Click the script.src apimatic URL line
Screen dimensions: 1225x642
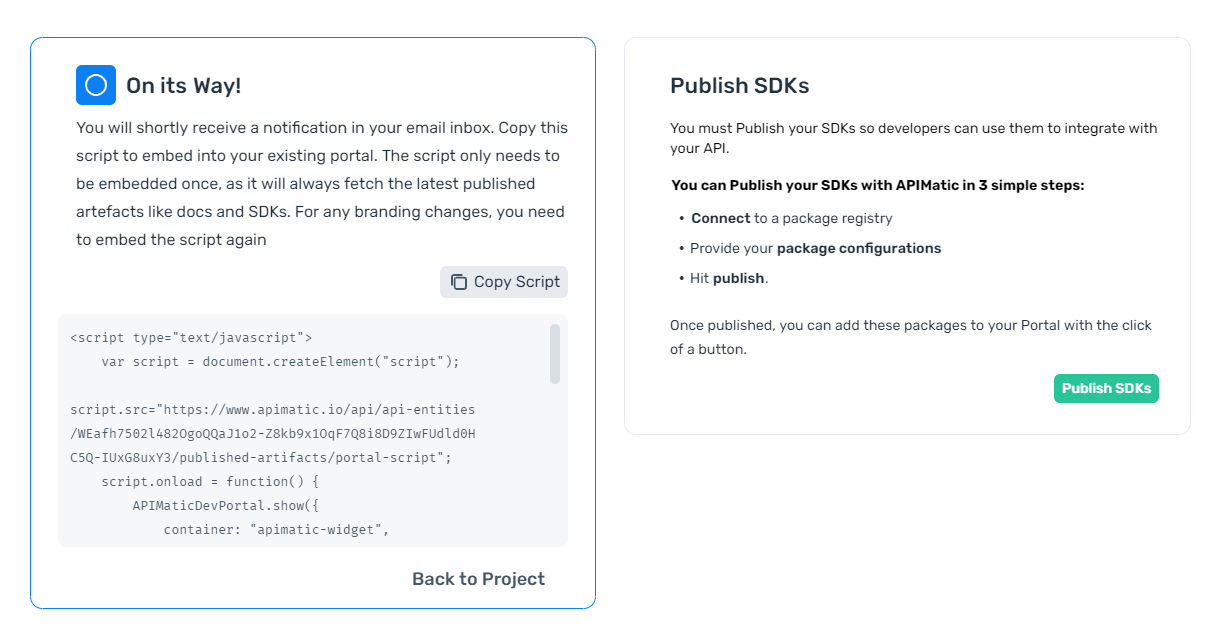273,410
